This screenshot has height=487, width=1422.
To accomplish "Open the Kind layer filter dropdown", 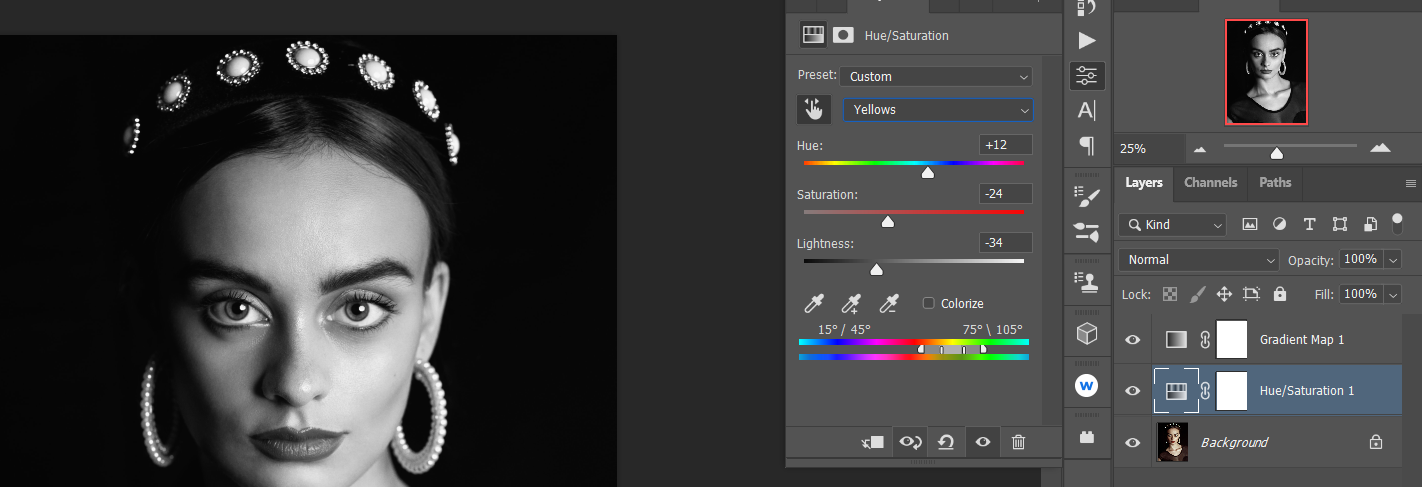I will click(1172, 225).
